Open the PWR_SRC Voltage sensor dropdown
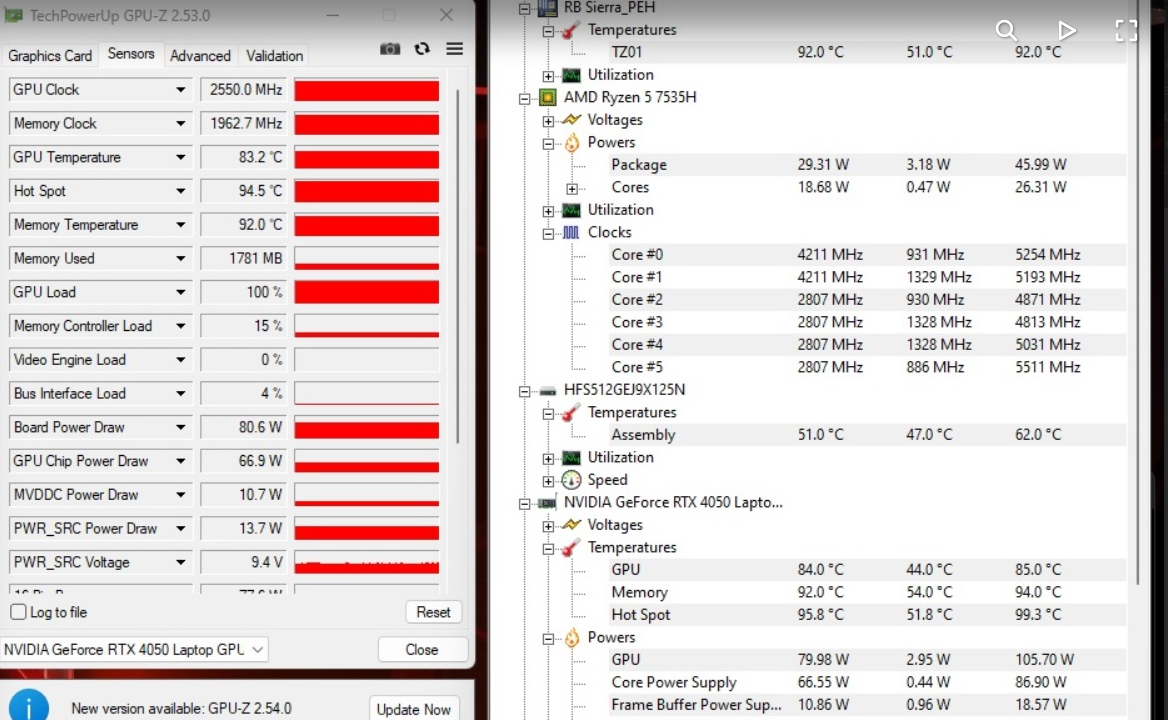Screen dimensions: 1168x720 180,562
